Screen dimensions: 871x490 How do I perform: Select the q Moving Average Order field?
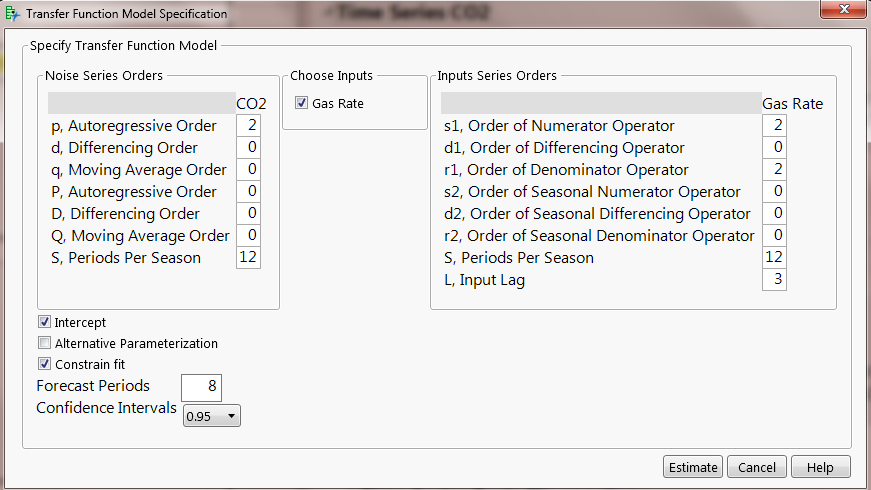[248, 169]
